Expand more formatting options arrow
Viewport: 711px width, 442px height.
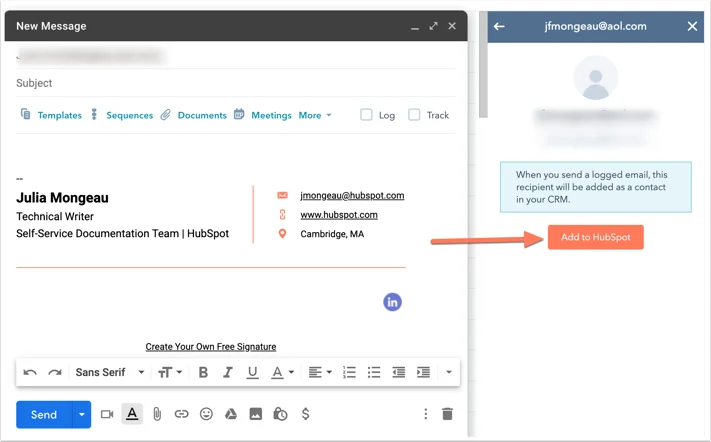pos(448,372)
